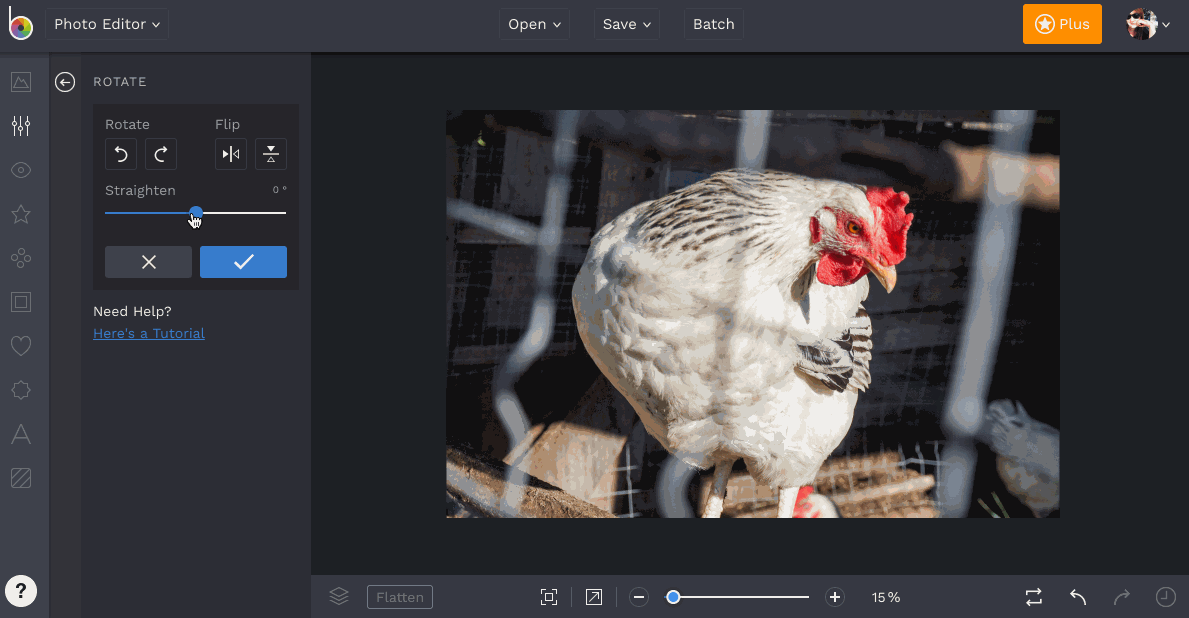Image resolution: width=1189 pixels, height=618 pixels.
Task: Click the Straighten 0 ° value
Action: [280, 190]
